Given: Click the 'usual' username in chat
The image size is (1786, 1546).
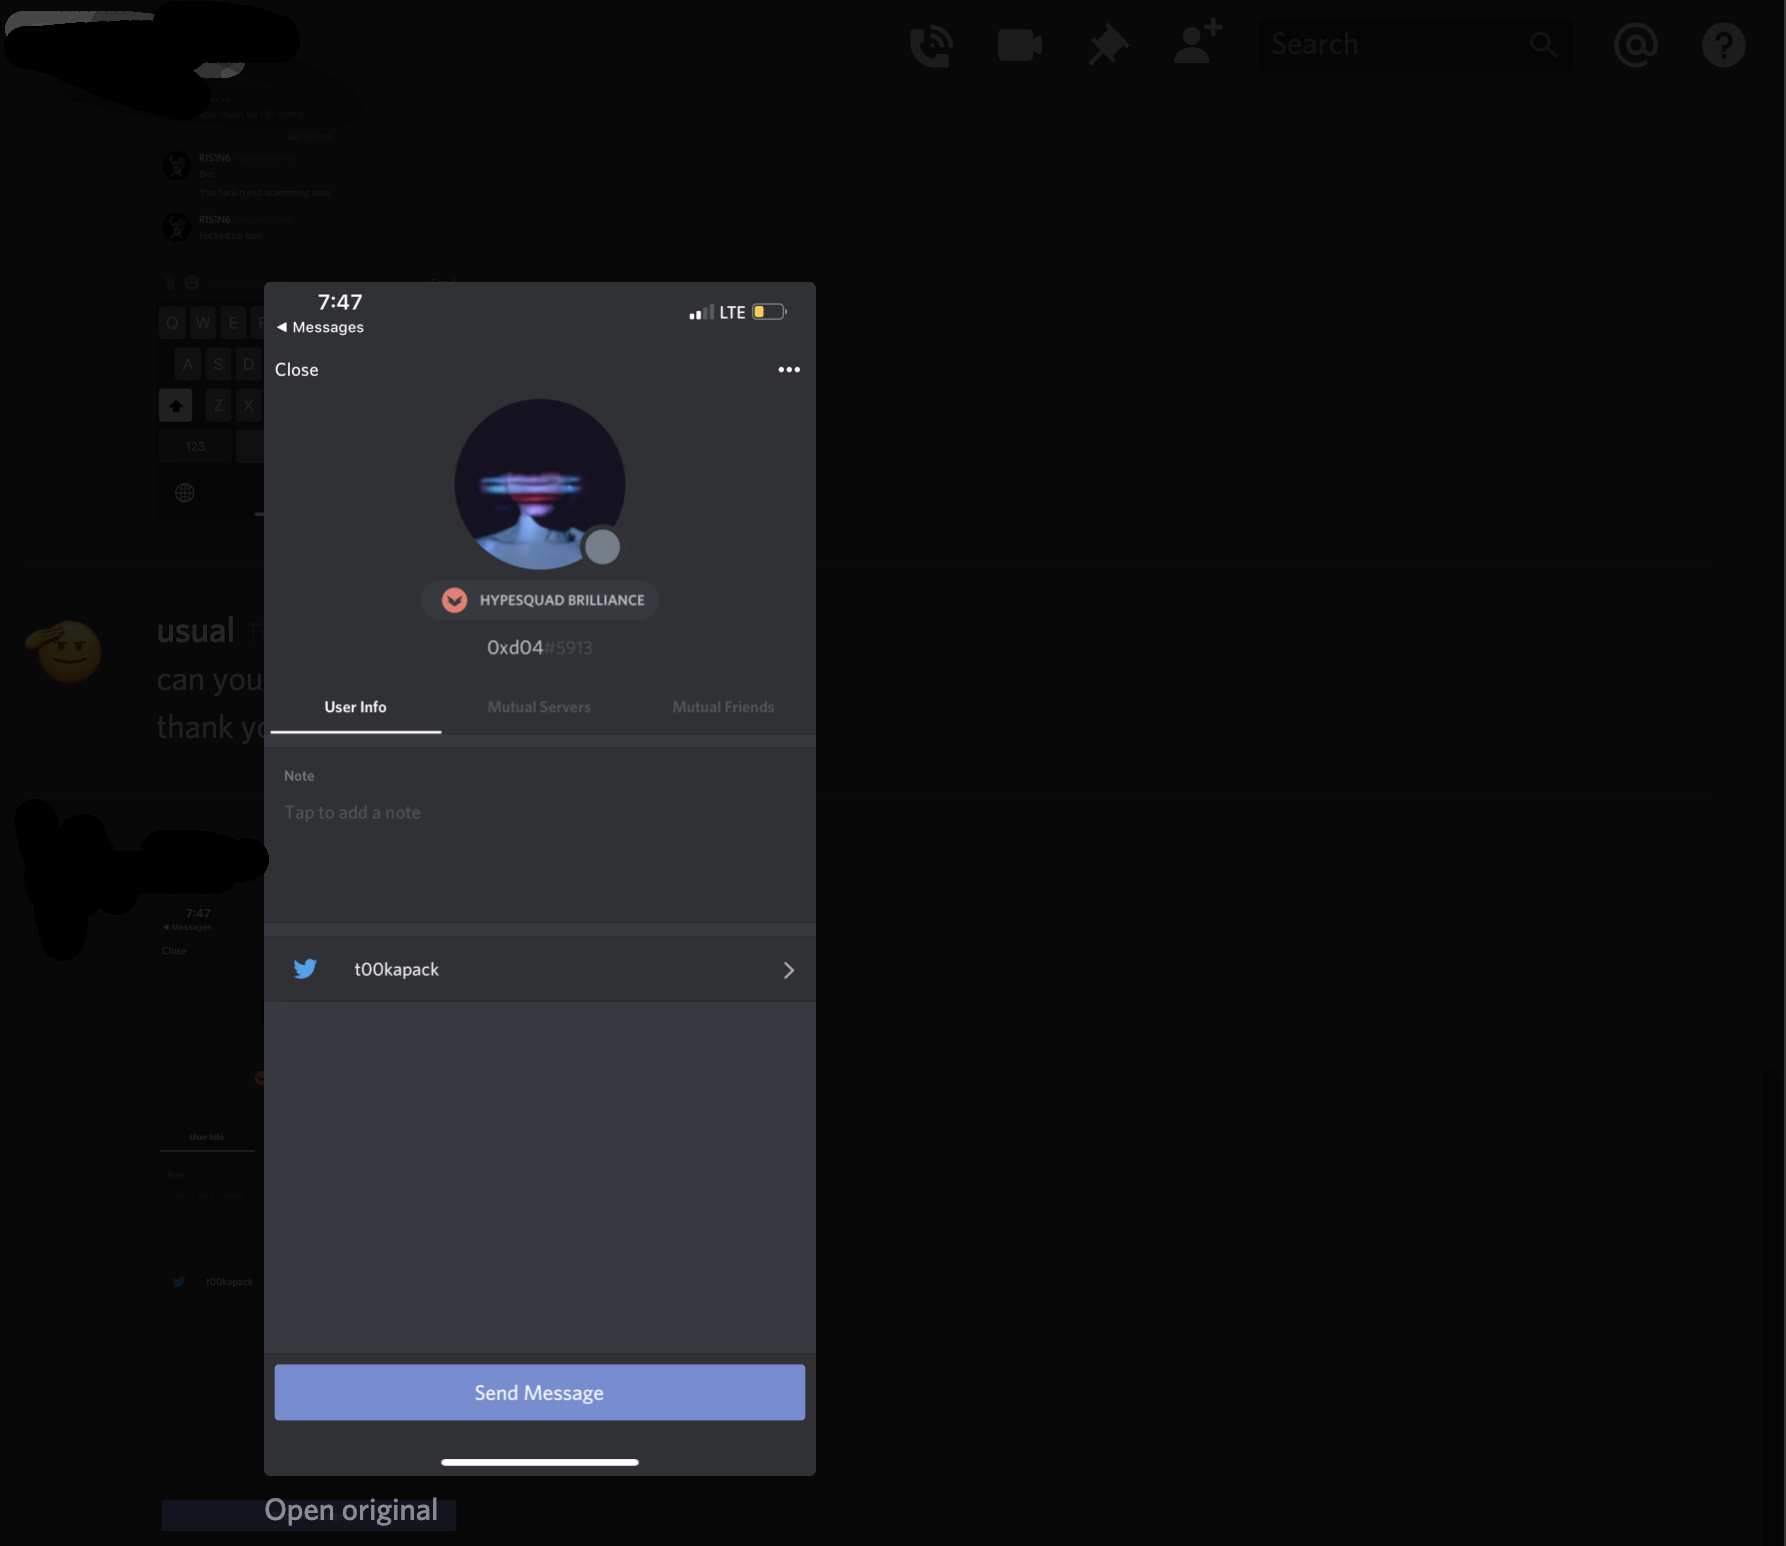Looking at the screenshot, I should (x=195, y=631).
